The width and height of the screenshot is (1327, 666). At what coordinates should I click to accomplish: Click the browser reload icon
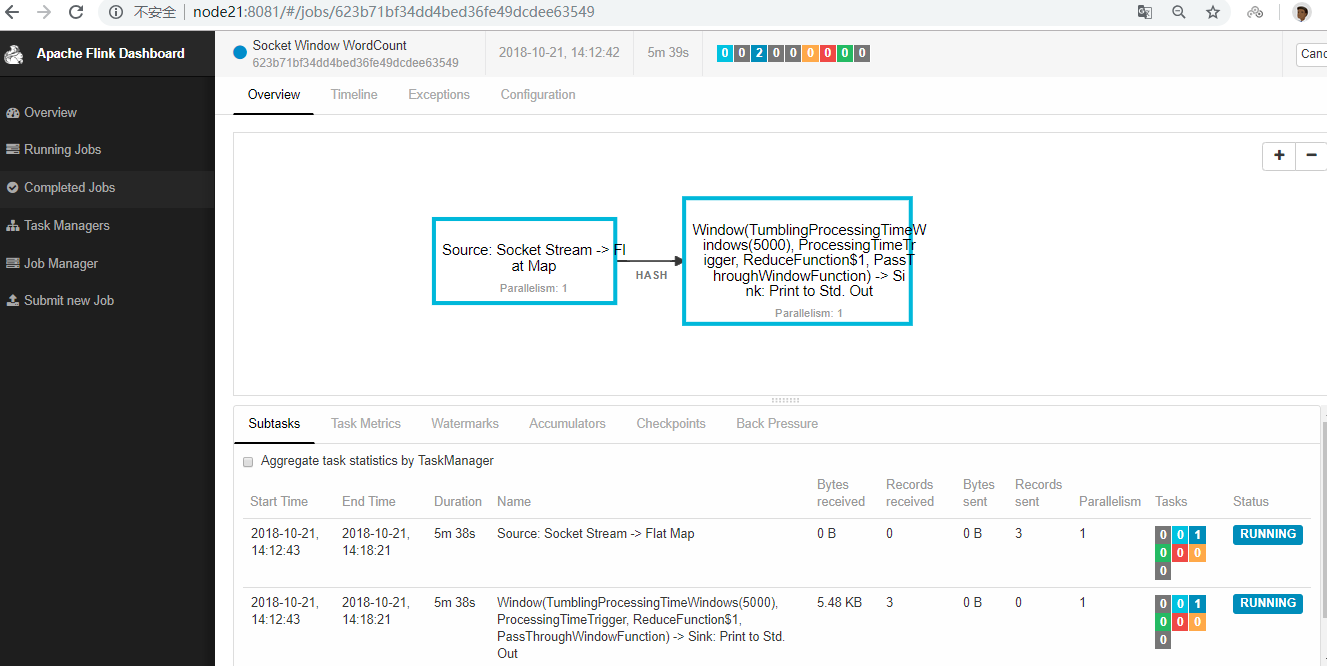[x=76, y=12]
